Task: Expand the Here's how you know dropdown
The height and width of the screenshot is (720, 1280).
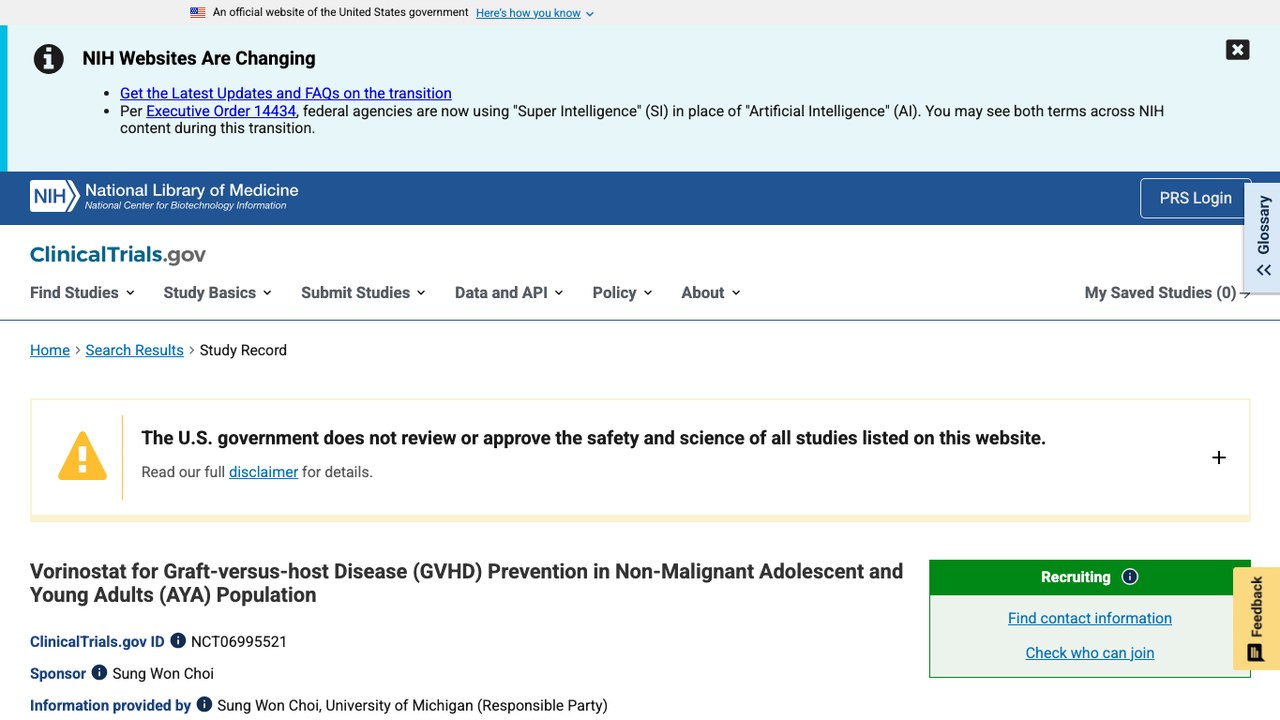Action: [535, 13]
